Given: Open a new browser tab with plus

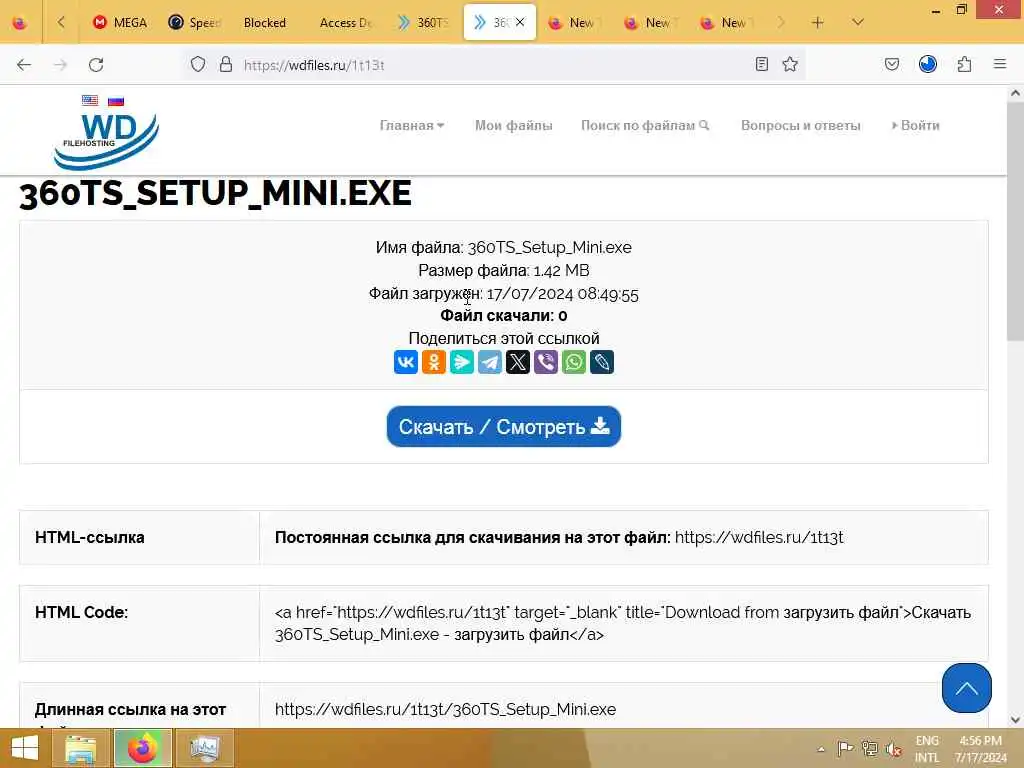Looking at the screenshot, I should coord(817,23).
